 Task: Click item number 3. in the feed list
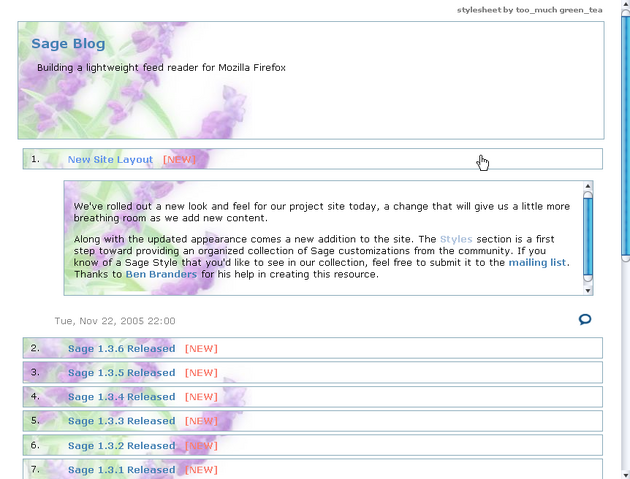tap(35, 372)
